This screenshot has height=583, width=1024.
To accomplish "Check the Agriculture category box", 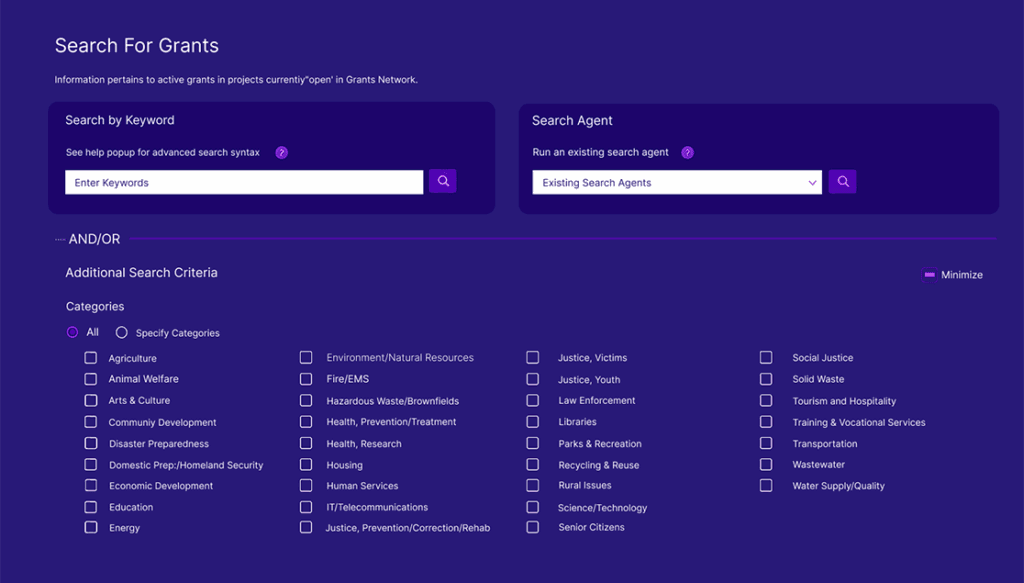I will (x=91, y=358).
